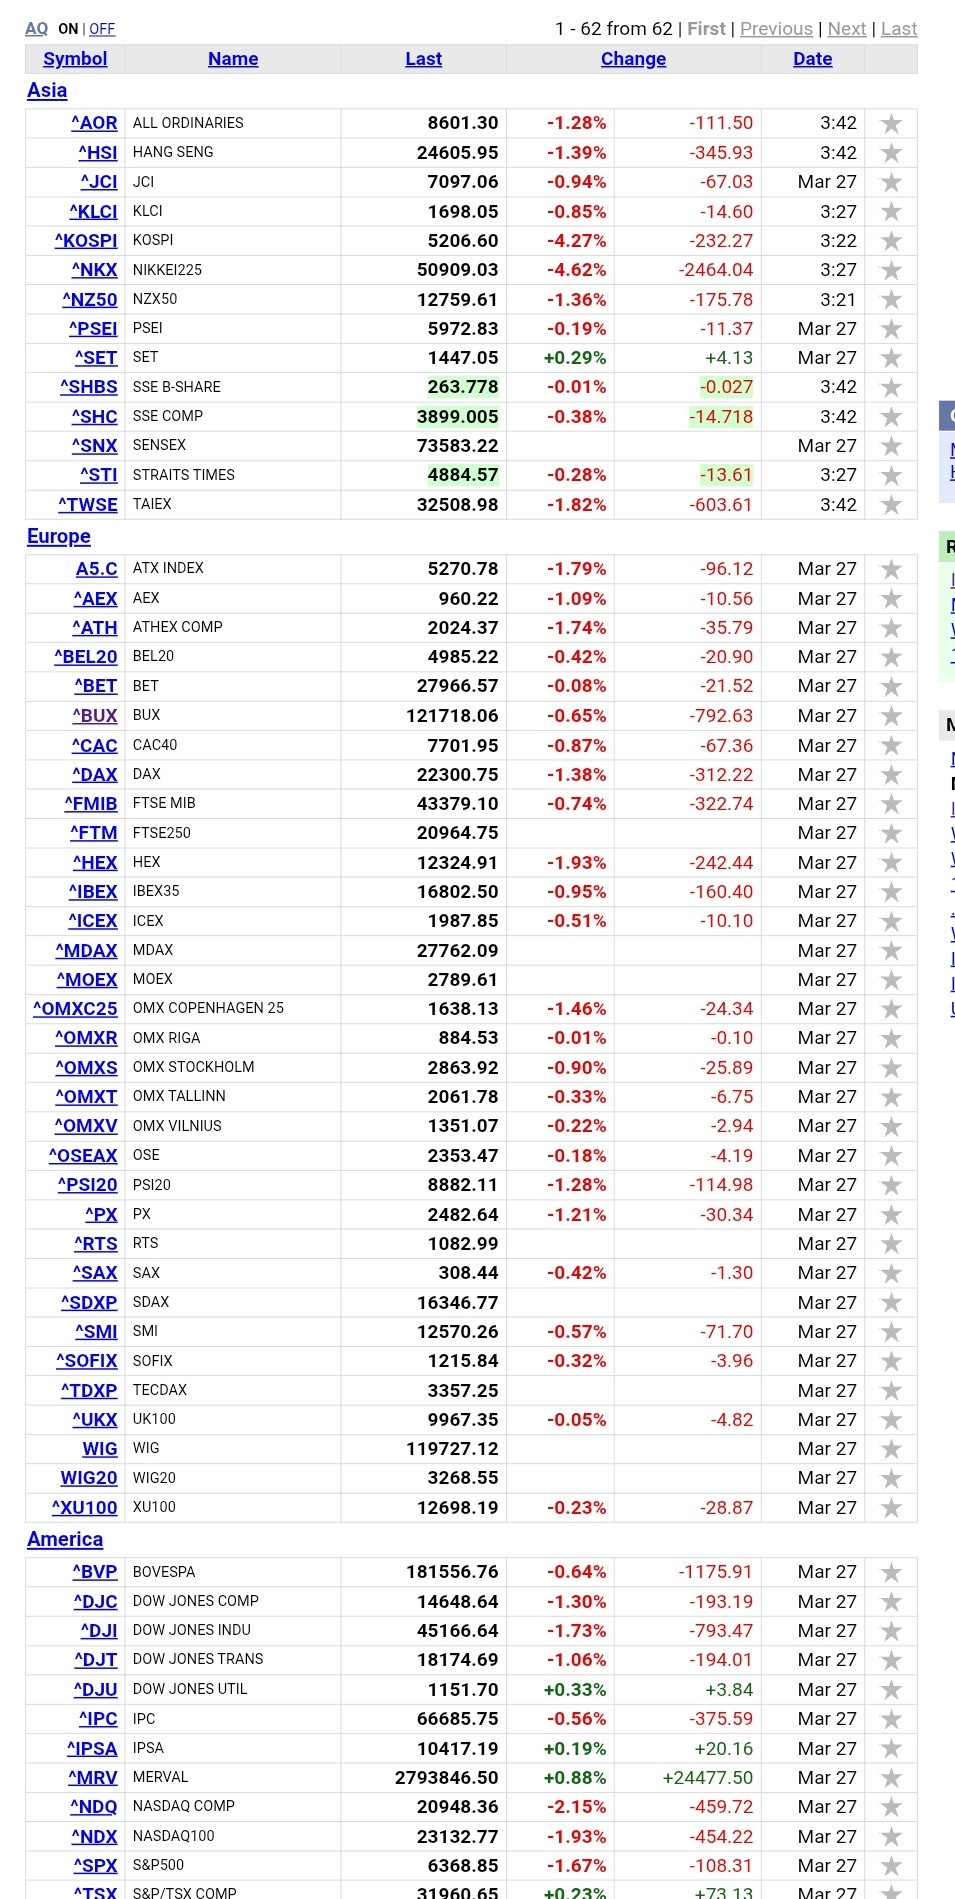Sort table by Symbol column
The width and height of the screenshot is (955, 1899).
[x=75, y=59]
